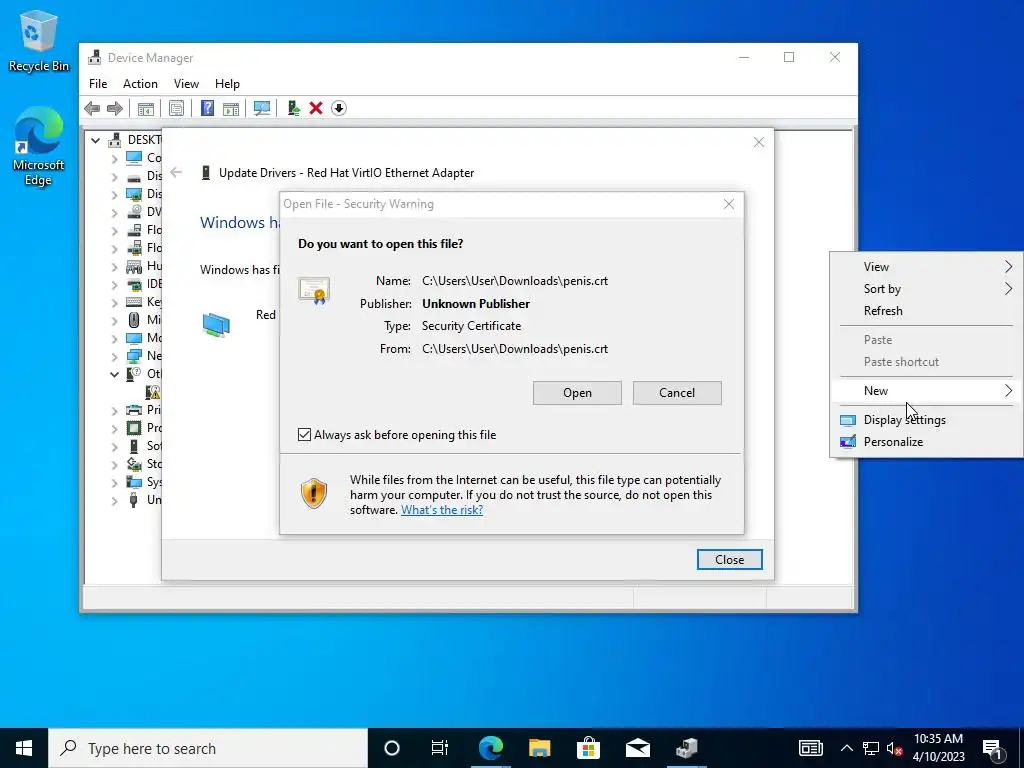Expand the Universal Serial Bus tree node
The image size is (1024, 768).
tap(114, 500)
